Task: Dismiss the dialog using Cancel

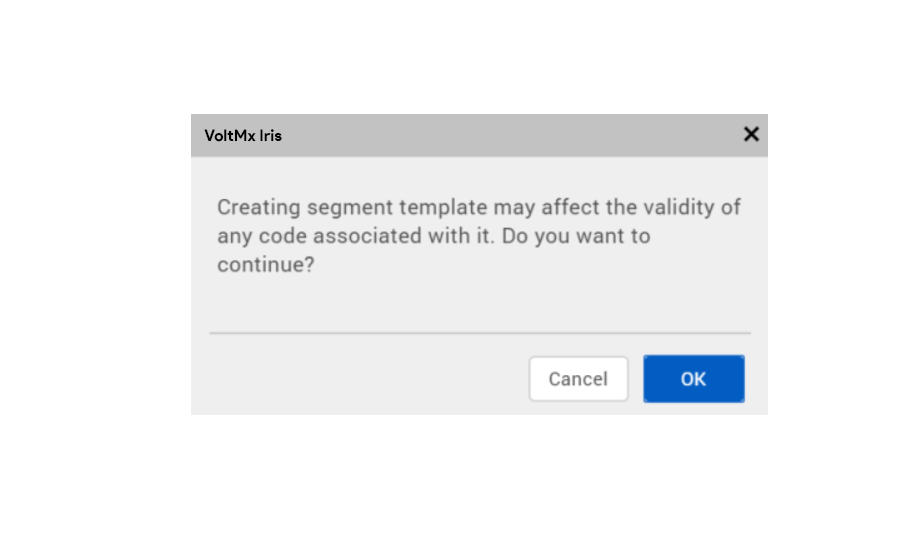Action: coord(578,379)
